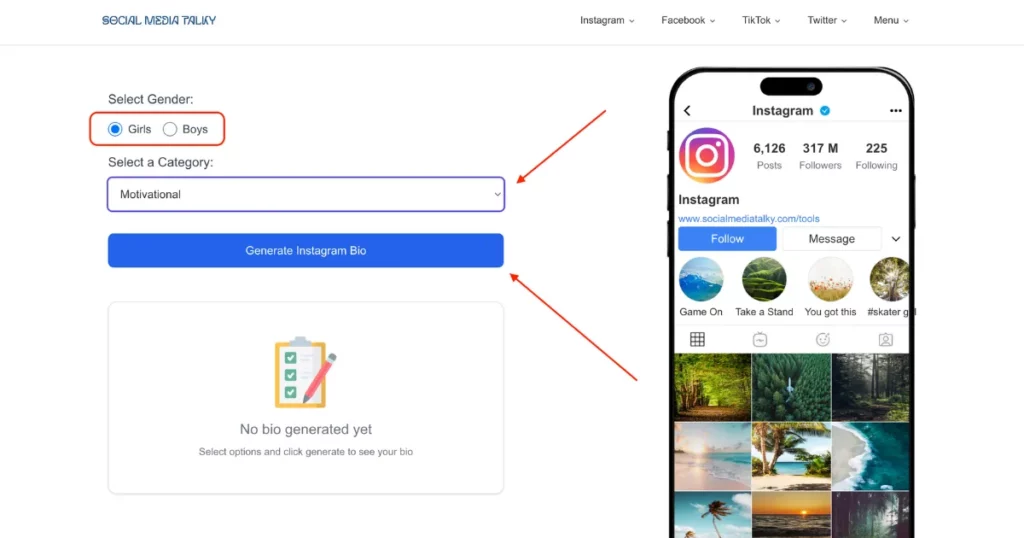Click the Instagram profile logo picture
This screenshot has height=538, width=1024.
[x=707, y=155]
